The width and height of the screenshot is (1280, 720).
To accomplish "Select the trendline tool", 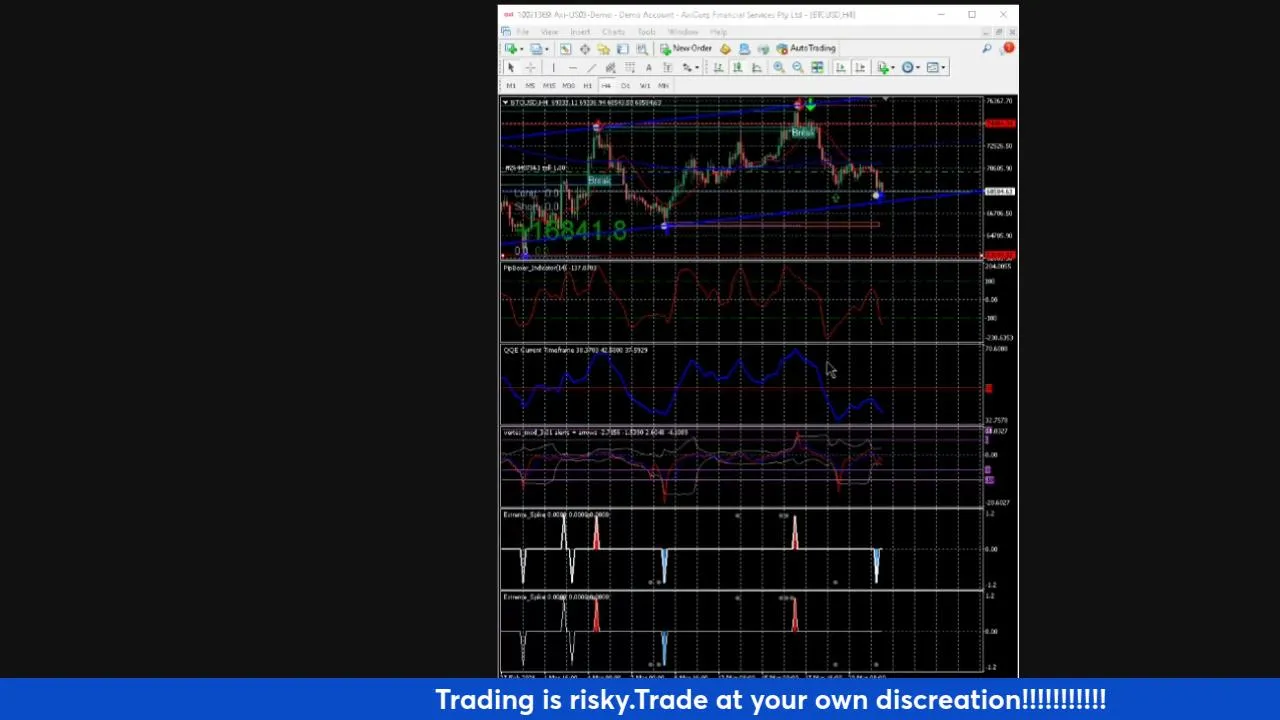I will click(591, 67).
